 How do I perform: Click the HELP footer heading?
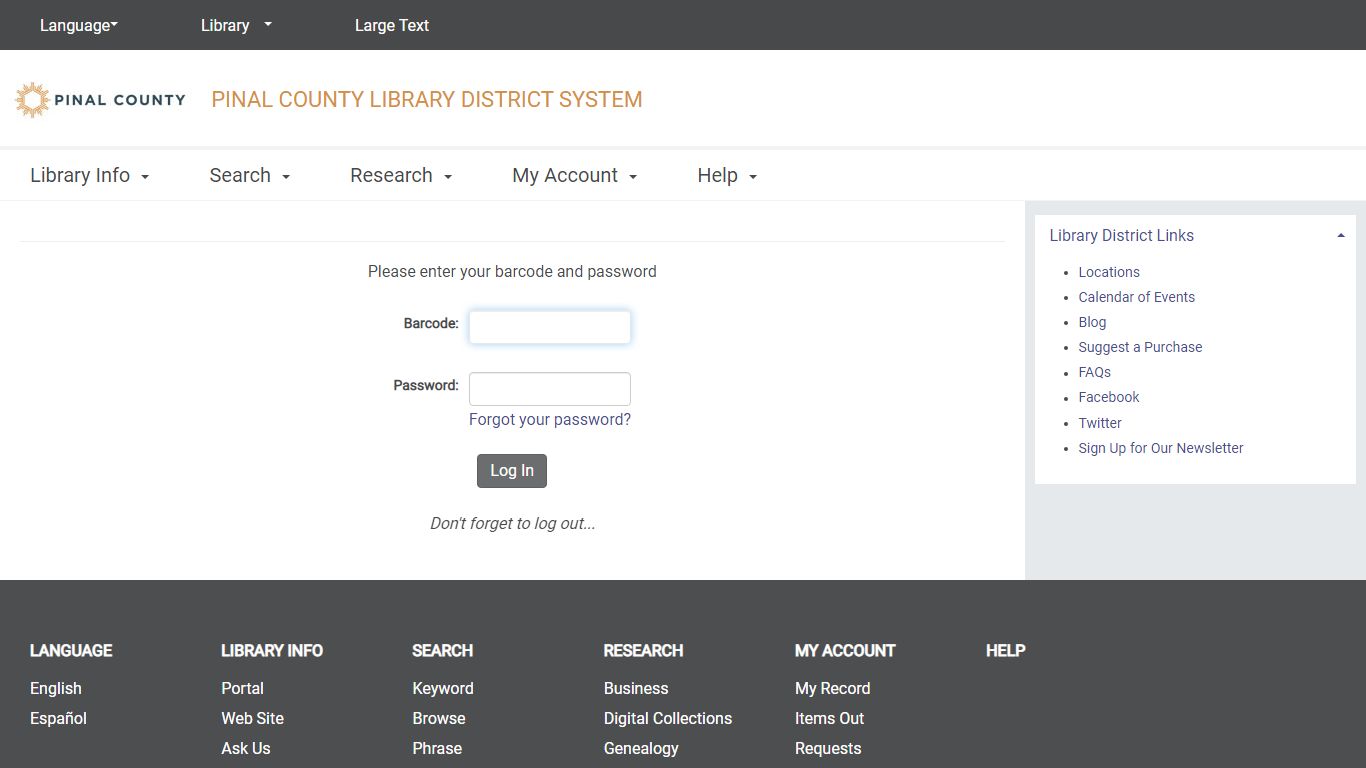coord(1006,651)
